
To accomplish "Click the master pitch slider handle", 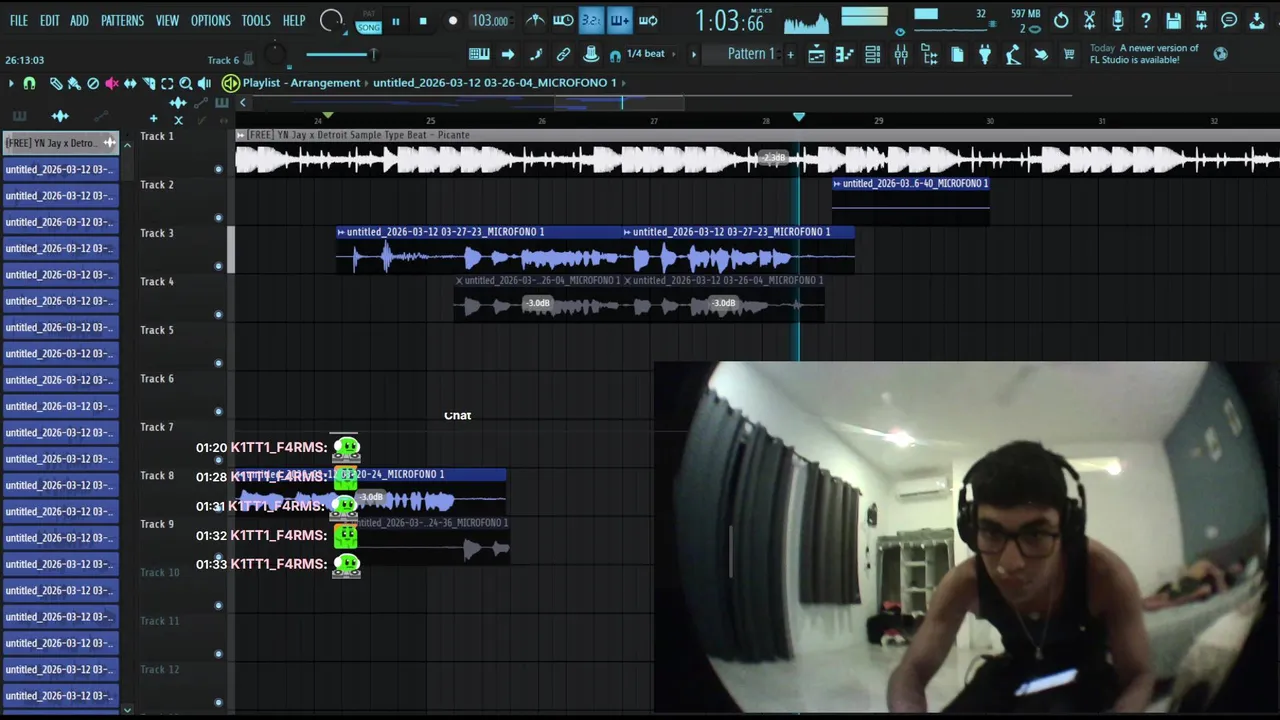I will tap(373, 54).
